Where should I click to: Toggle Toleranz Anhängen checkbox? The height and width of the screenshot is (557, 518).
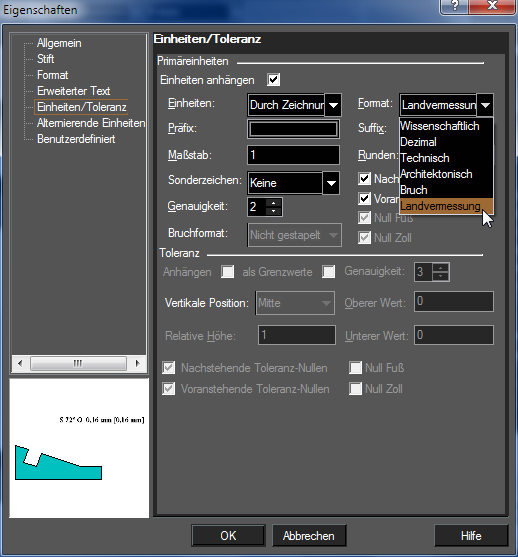click(x=227, y=272)
